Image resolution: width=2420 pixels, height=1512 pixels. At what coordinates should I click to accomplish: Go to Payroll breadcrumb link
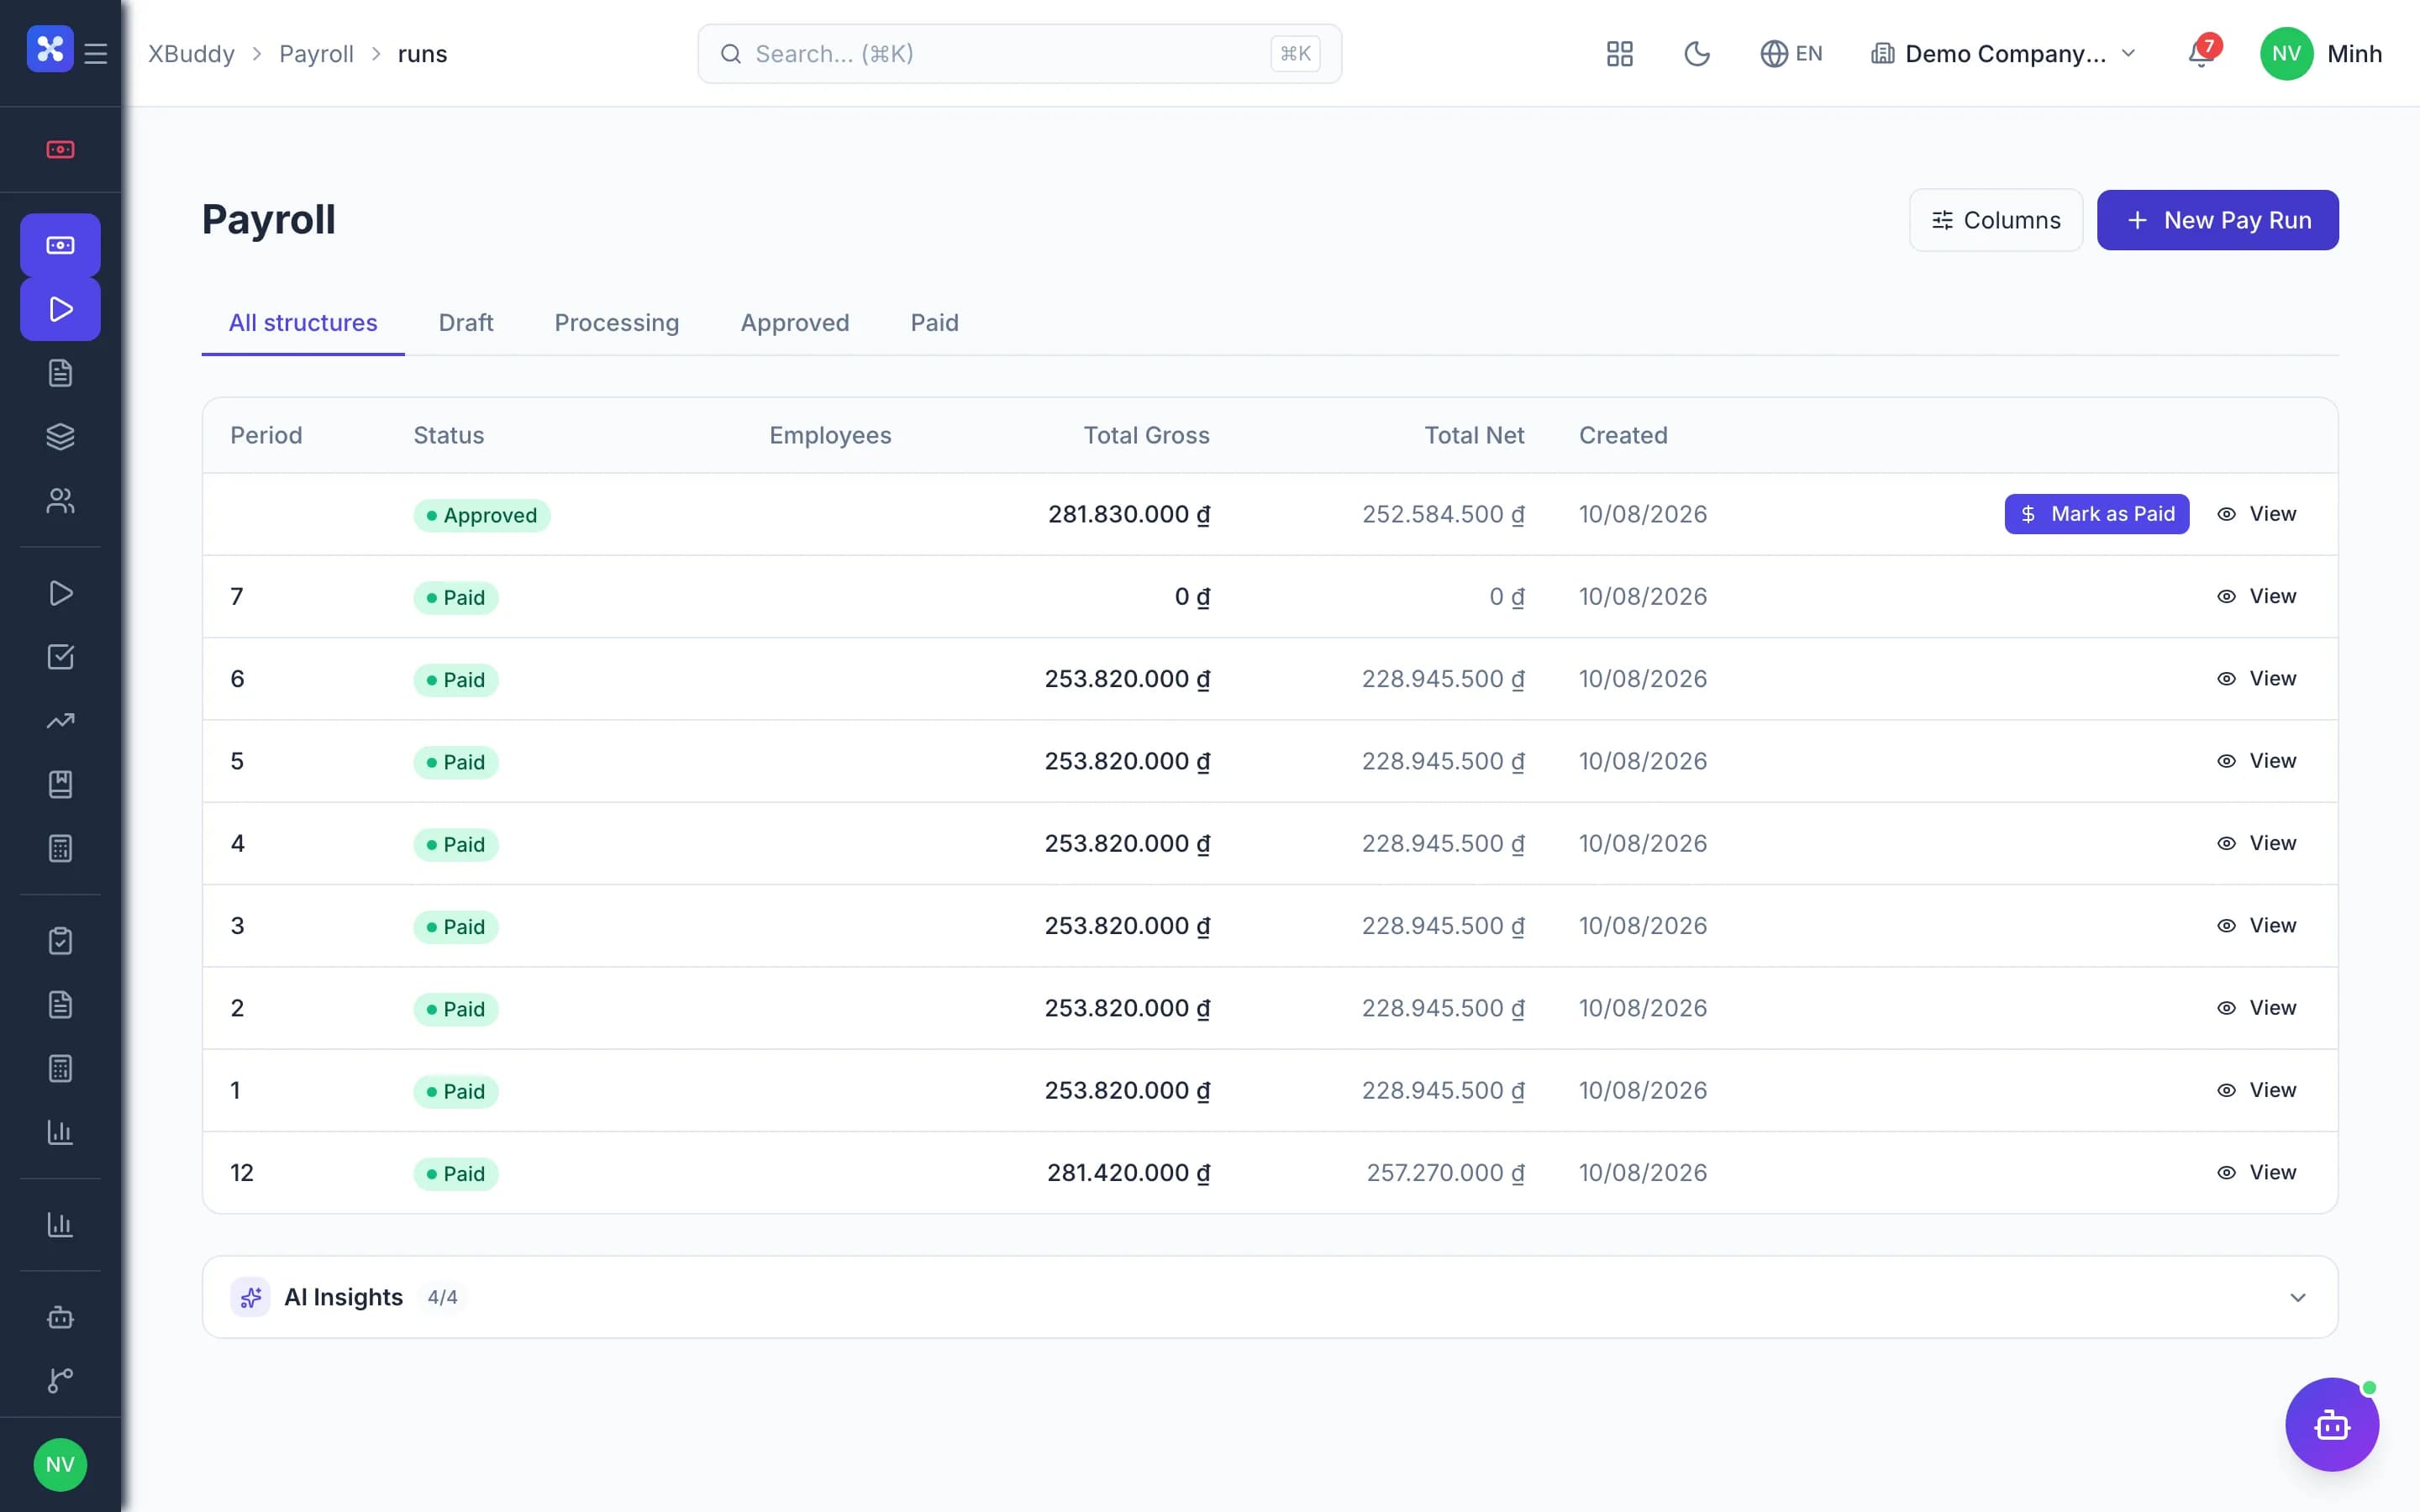pos(316,54)
